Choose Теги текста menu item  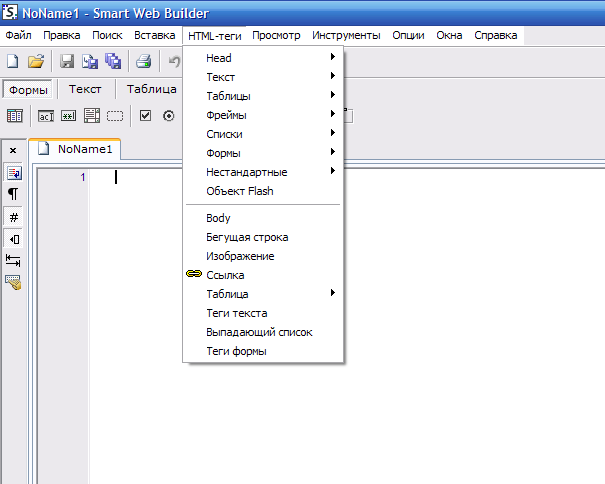click(x=263, y=313)
